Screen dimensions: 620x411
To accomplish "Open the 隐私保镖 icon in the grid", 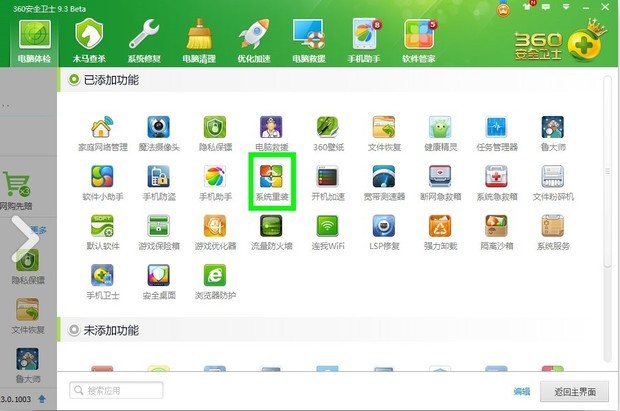I will click(215, 134).
